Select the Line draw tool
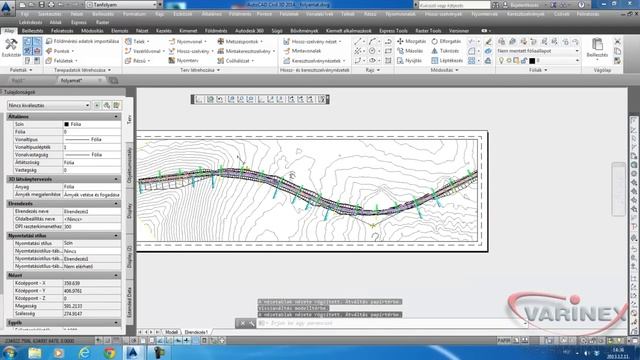 click(x=358, y=41)
